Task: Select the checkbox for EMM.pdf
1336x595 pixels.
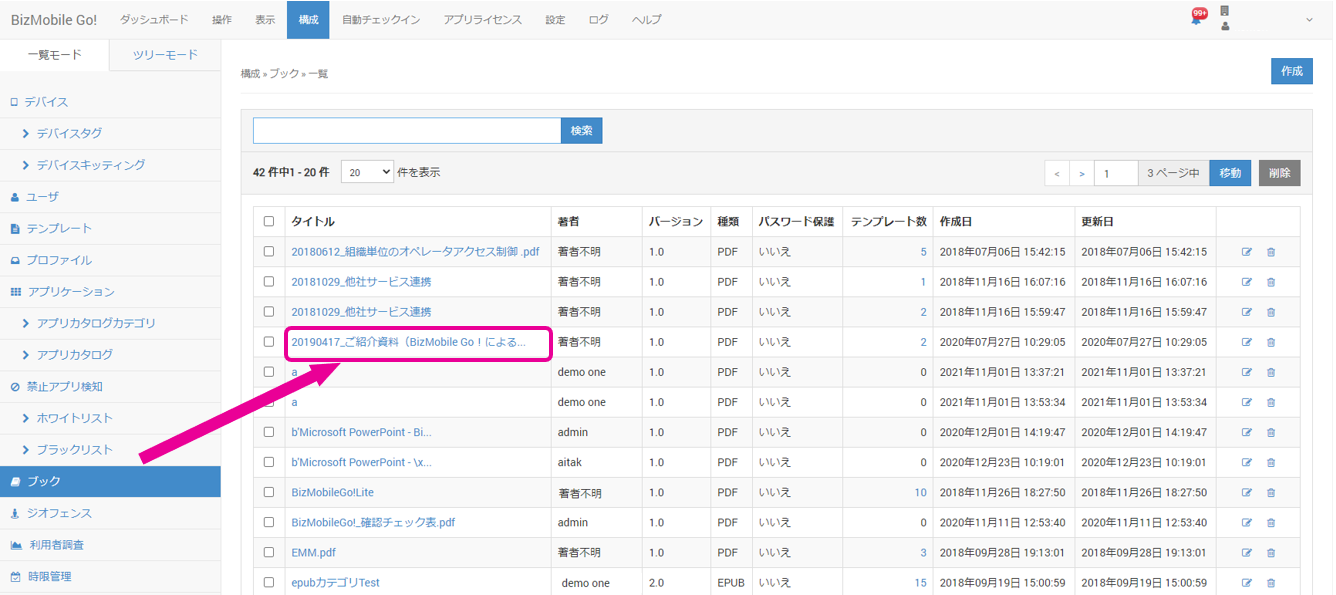Action: [268, 552]
